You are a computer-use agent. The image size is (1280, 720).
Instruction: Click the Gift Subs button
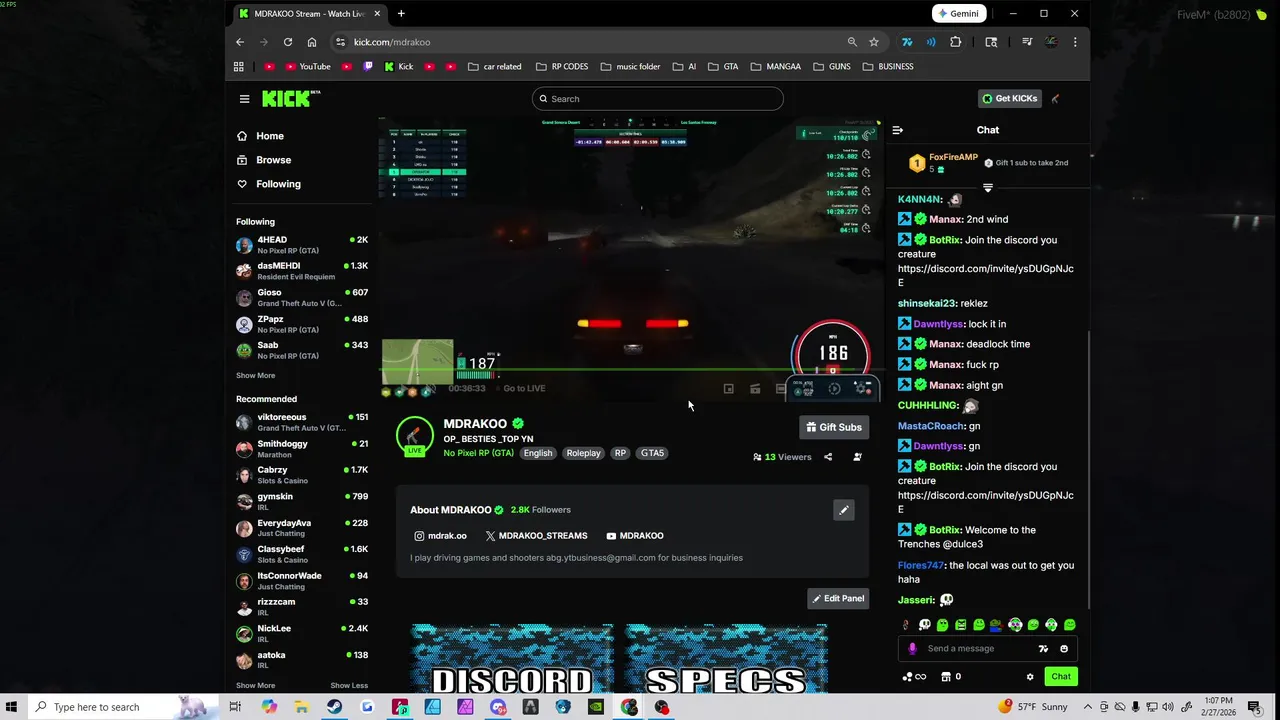[x=834, y=427]
